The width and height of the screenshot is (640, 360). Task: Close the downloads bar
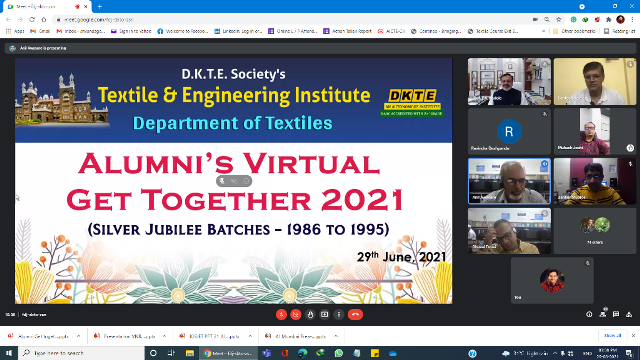[x=633, y=336]
